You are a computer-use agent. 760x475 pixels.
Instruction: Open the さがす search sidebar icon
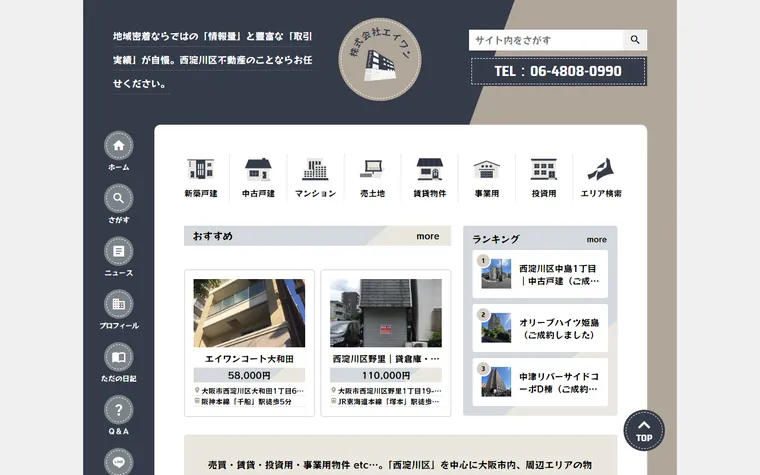[119, 199]
